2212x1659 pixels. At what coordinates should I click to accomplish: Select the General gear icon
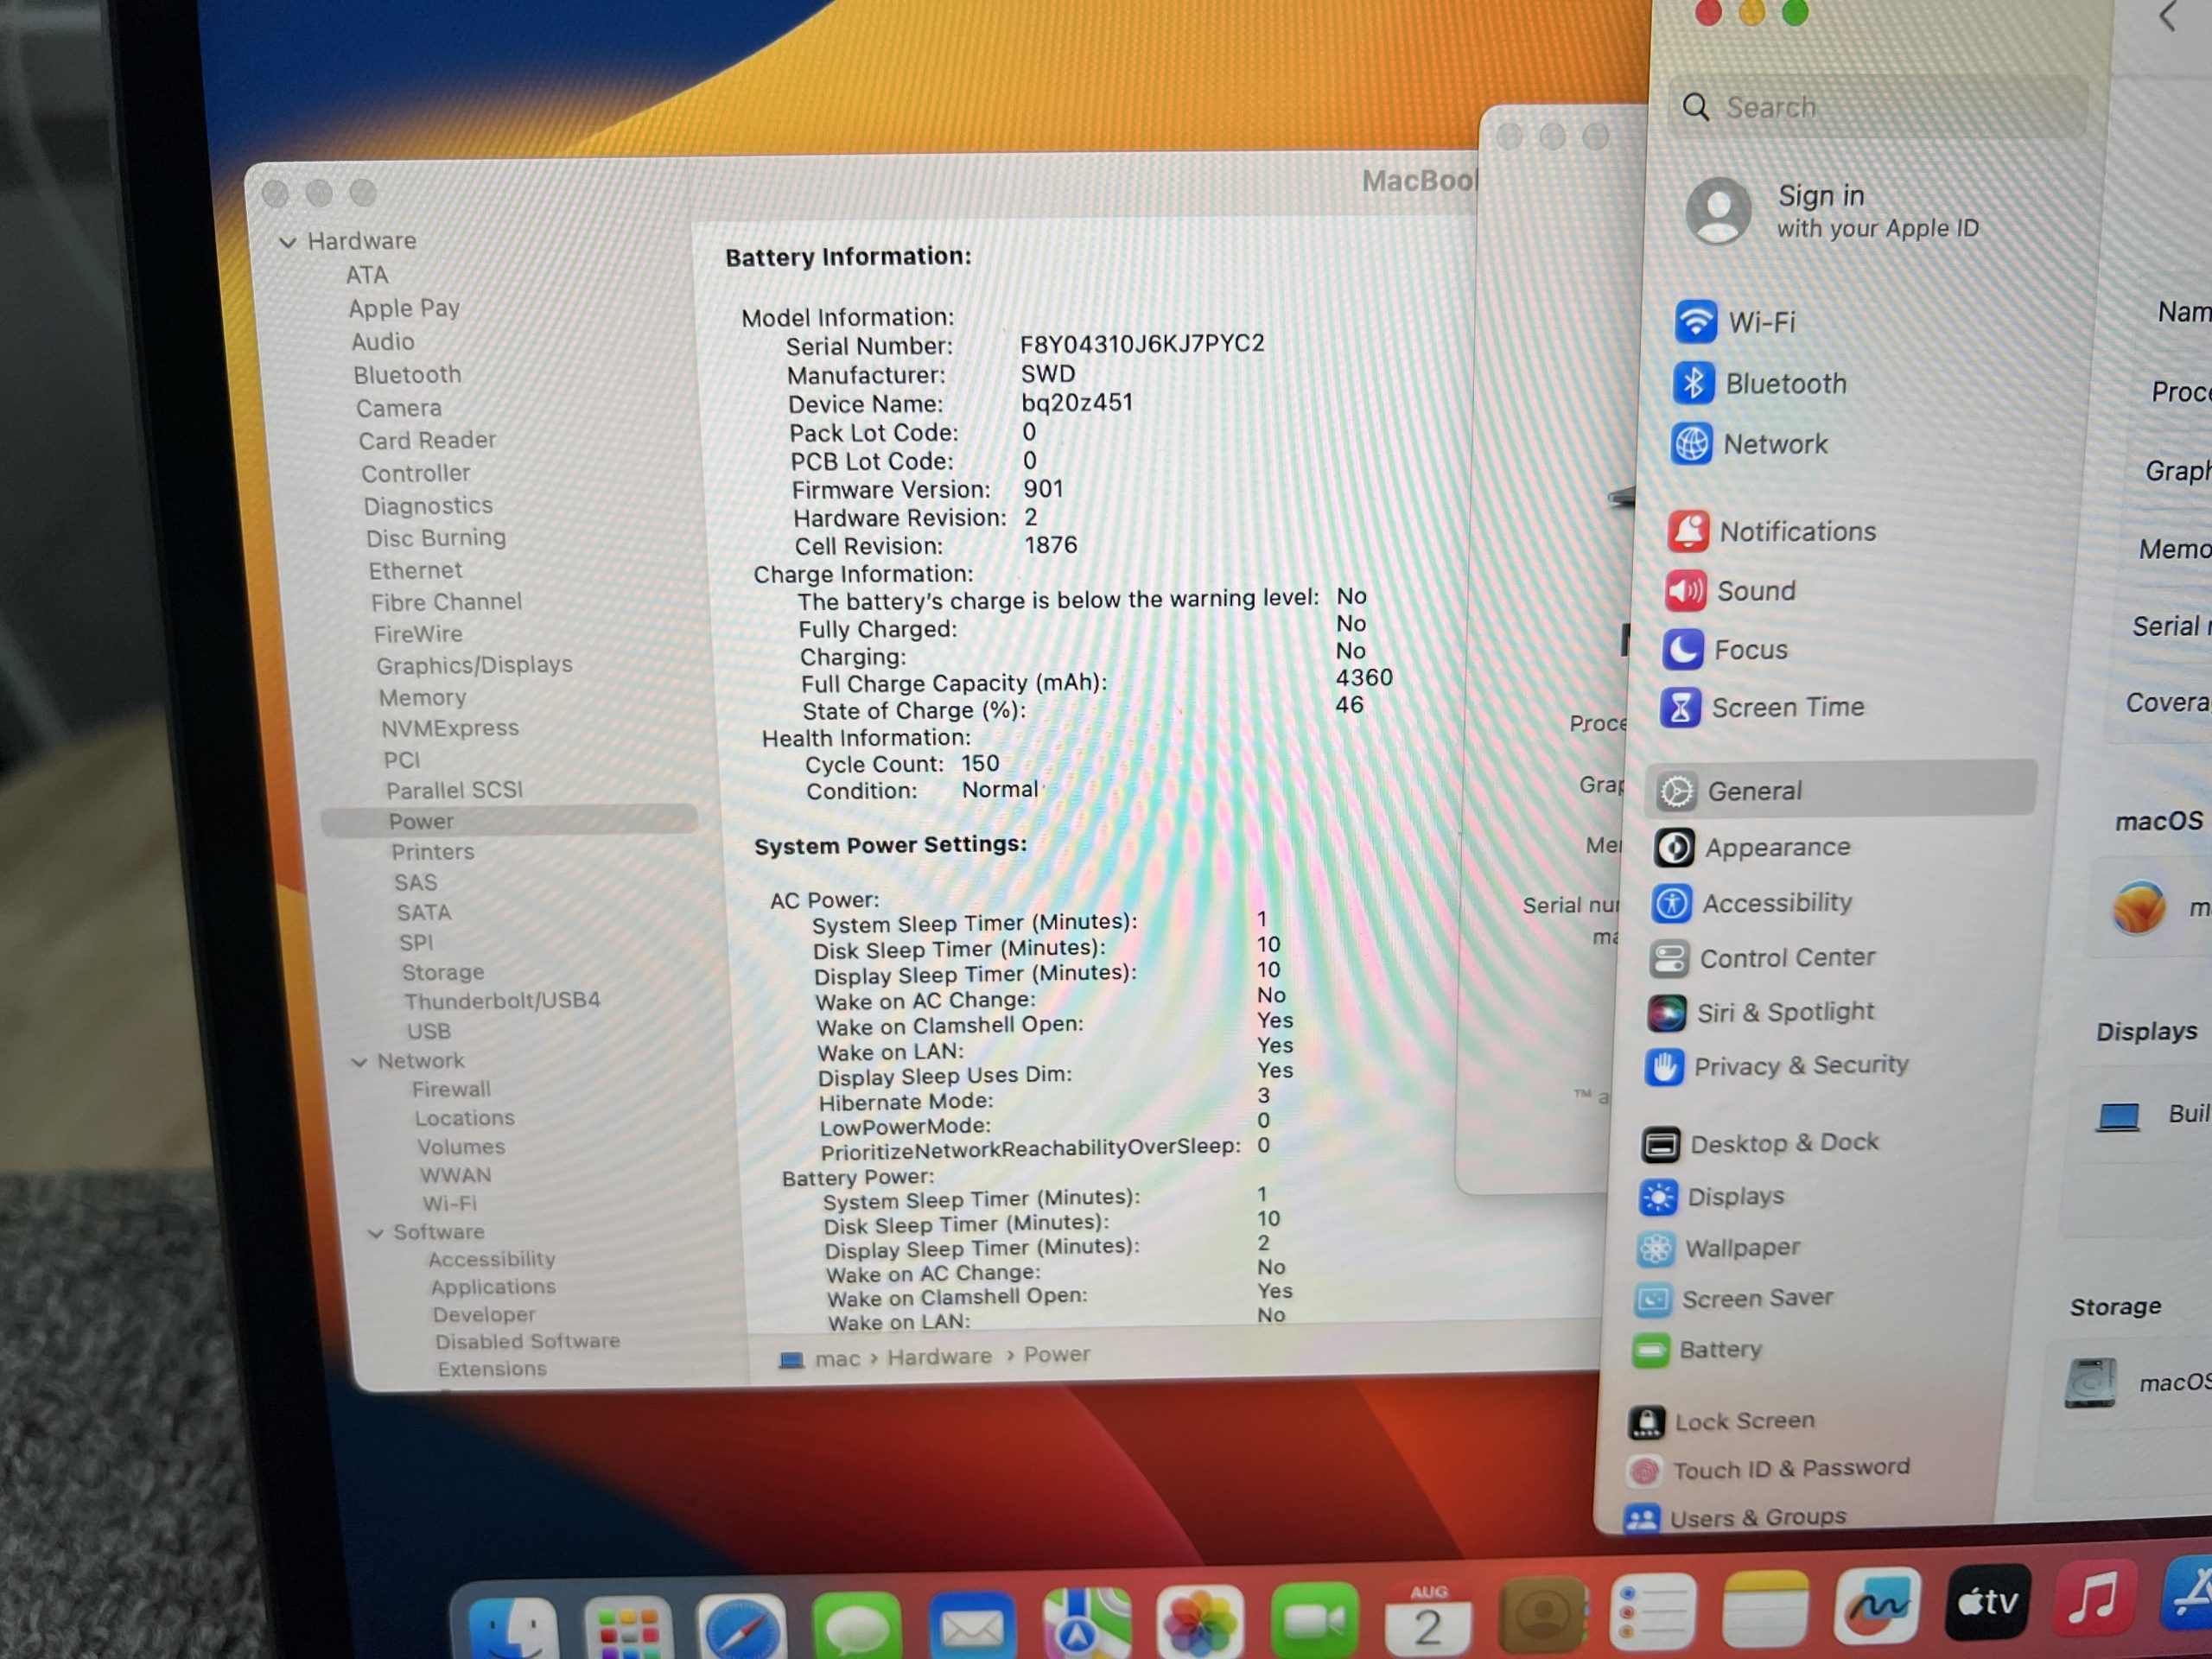(x=1677, y=791)
